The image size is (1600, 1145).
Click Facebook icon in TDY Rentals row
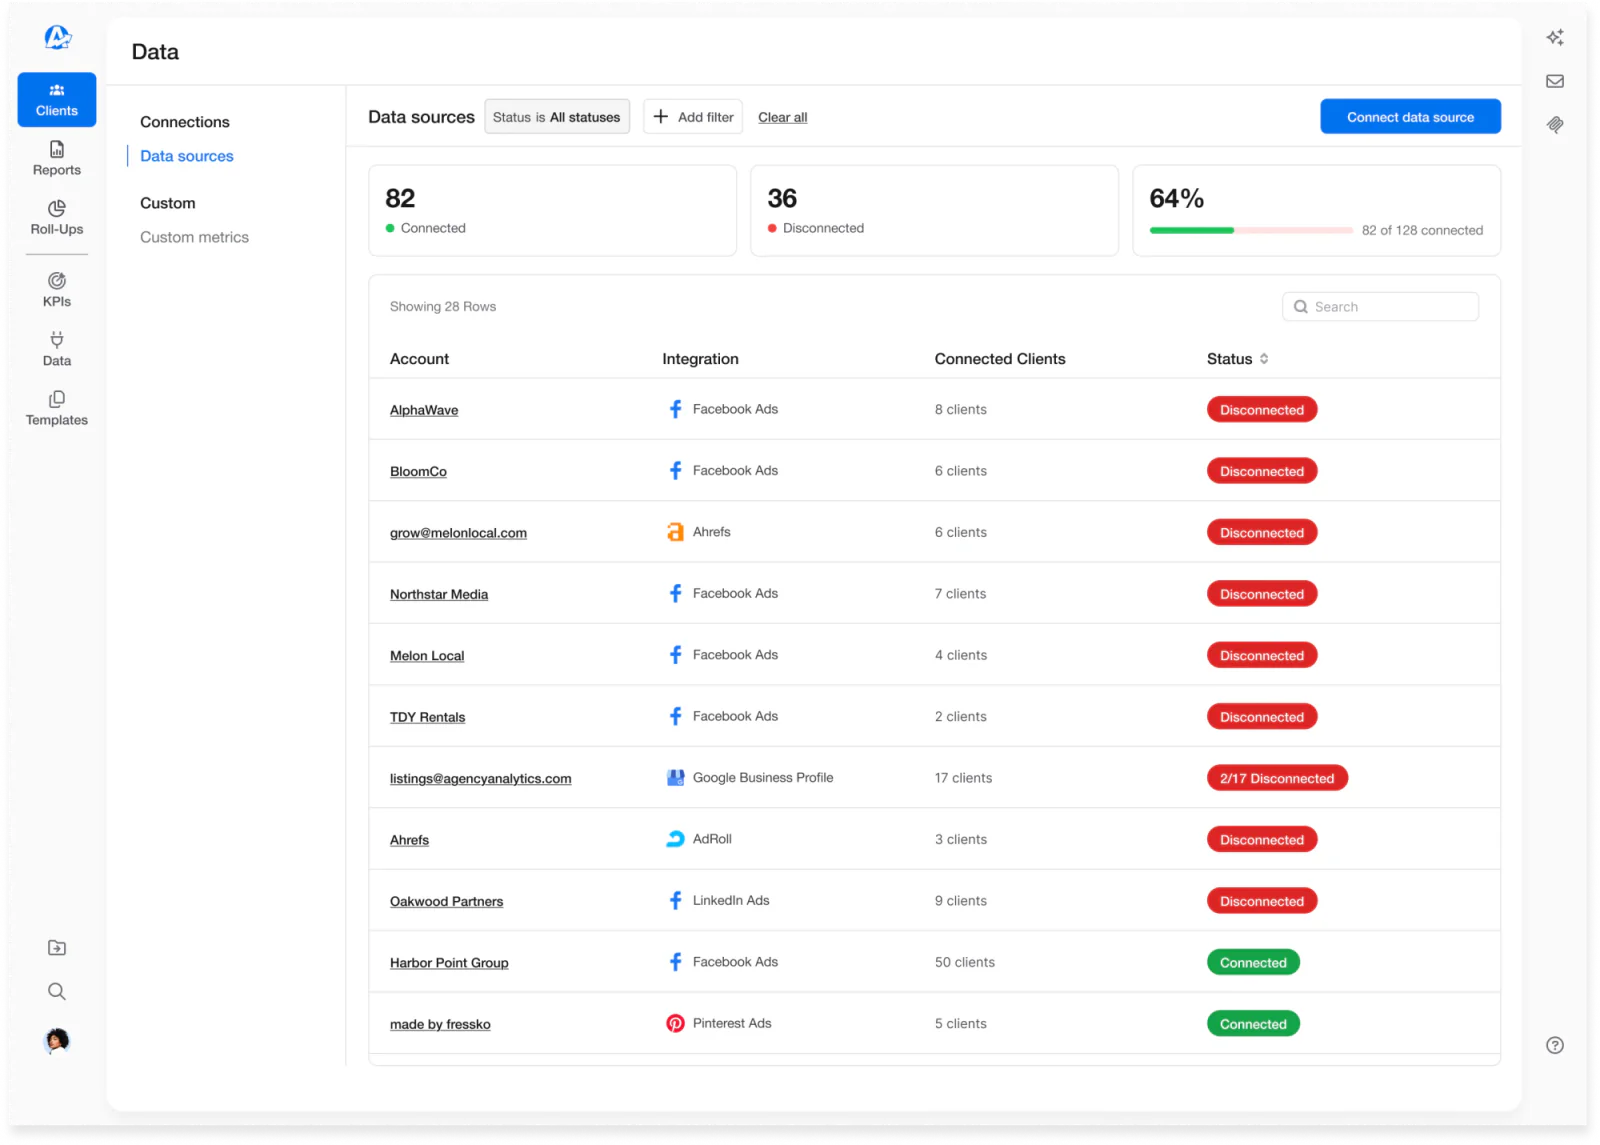pyautogui.click(x=676, y=716)
